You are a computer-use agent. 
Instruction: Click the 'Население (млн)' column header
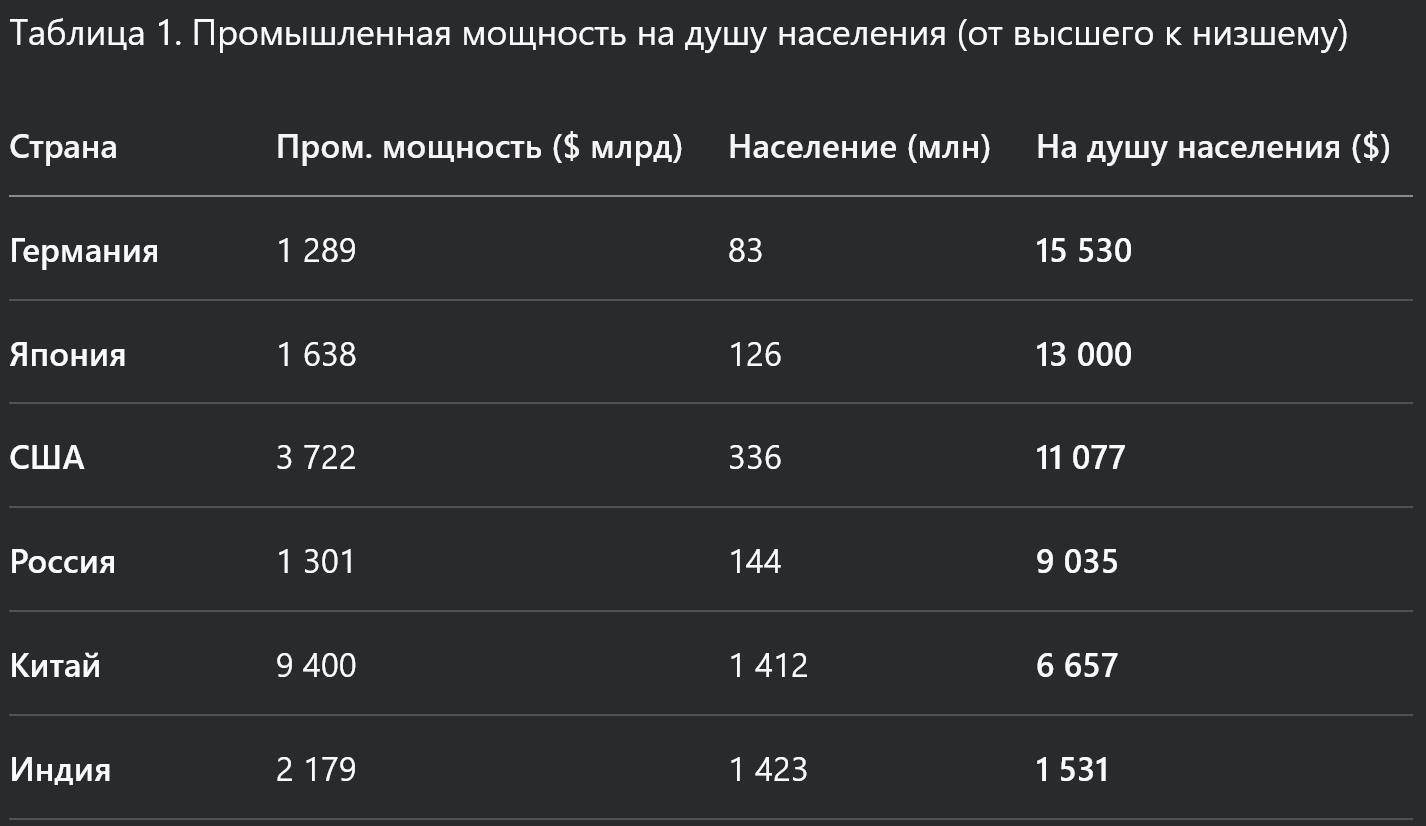(x=859, y=147)
